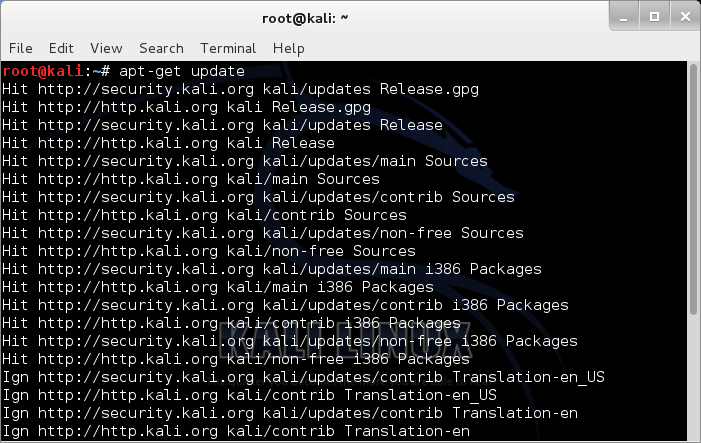Screen dimensions: 701x443
Task: Click the last kali/contrib Translation-en line
Action: point(236,431)
